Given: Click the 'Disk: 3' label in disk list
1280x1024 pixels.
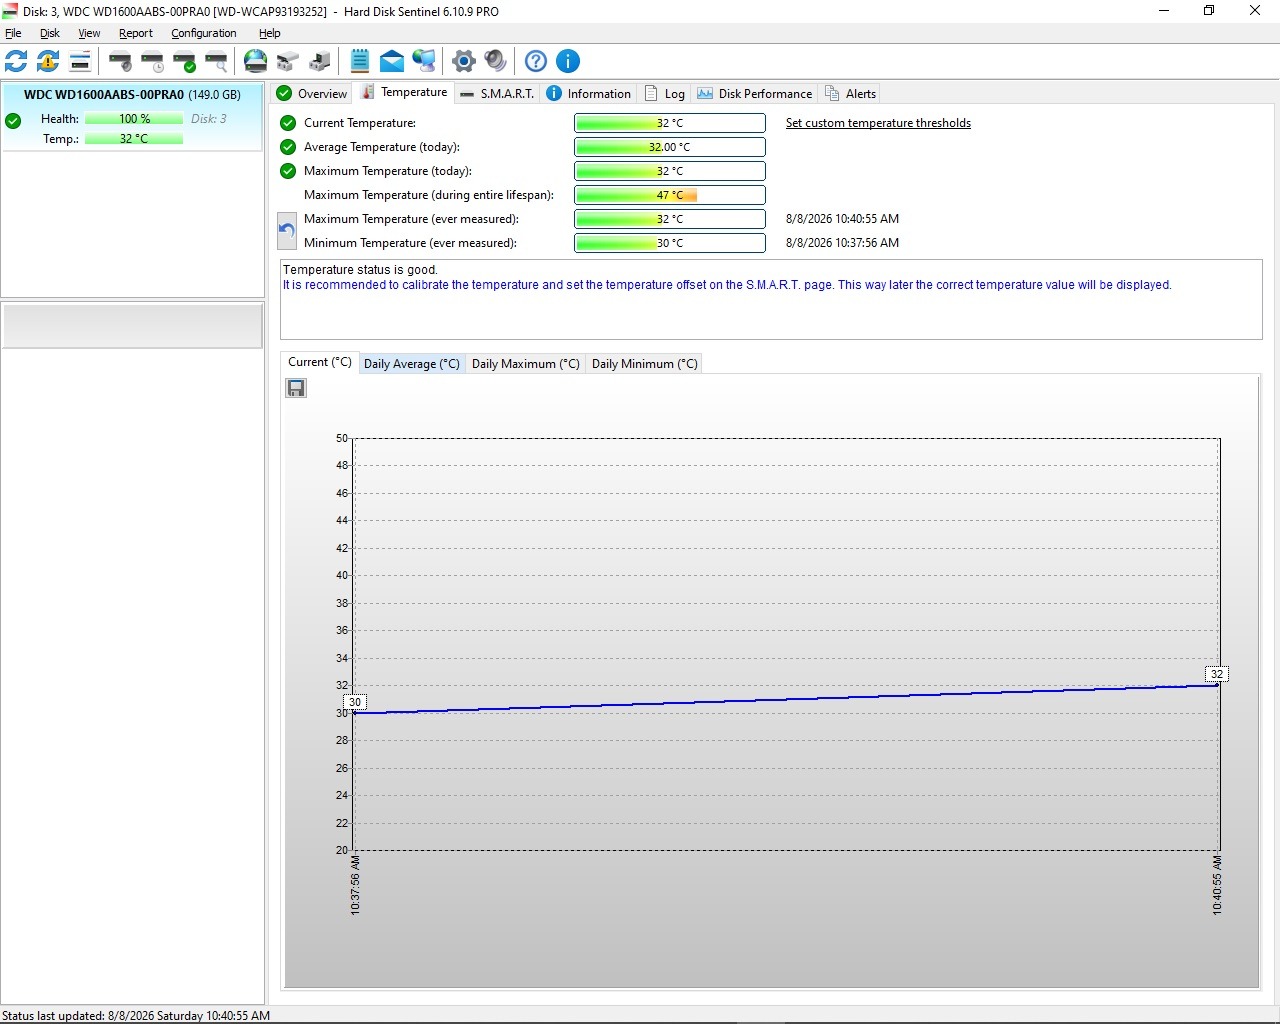Looking at the screenshot, I should 209,119.
